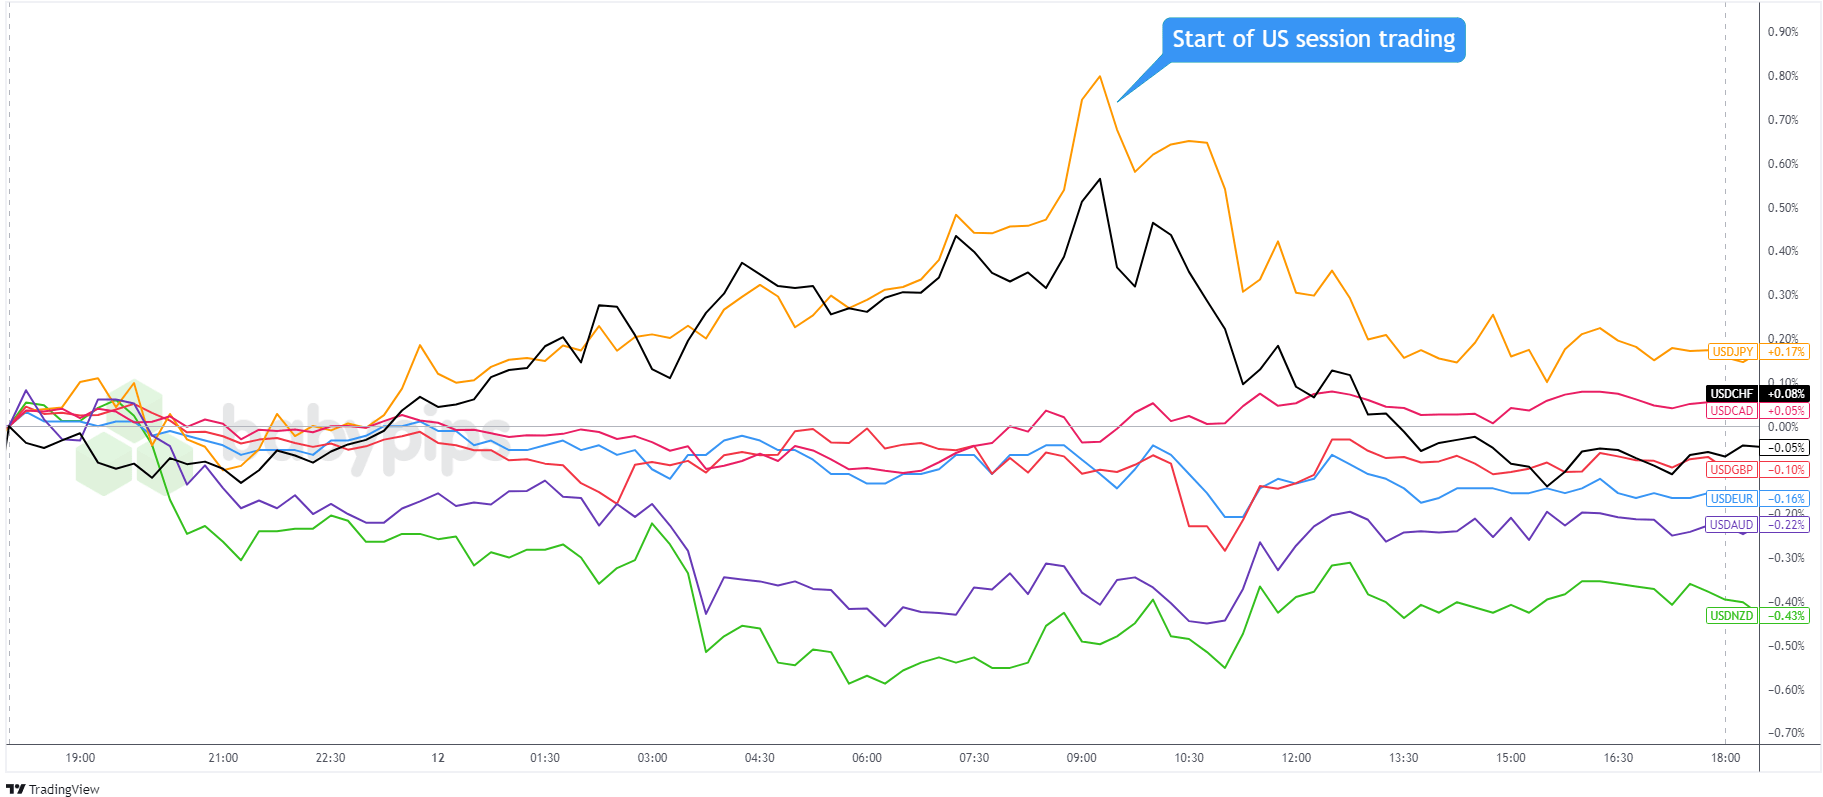Click the 18:00 time axis label
Image resolution: width=1823 pixels, height=797 pixels.
click(x=1725, y=758)
